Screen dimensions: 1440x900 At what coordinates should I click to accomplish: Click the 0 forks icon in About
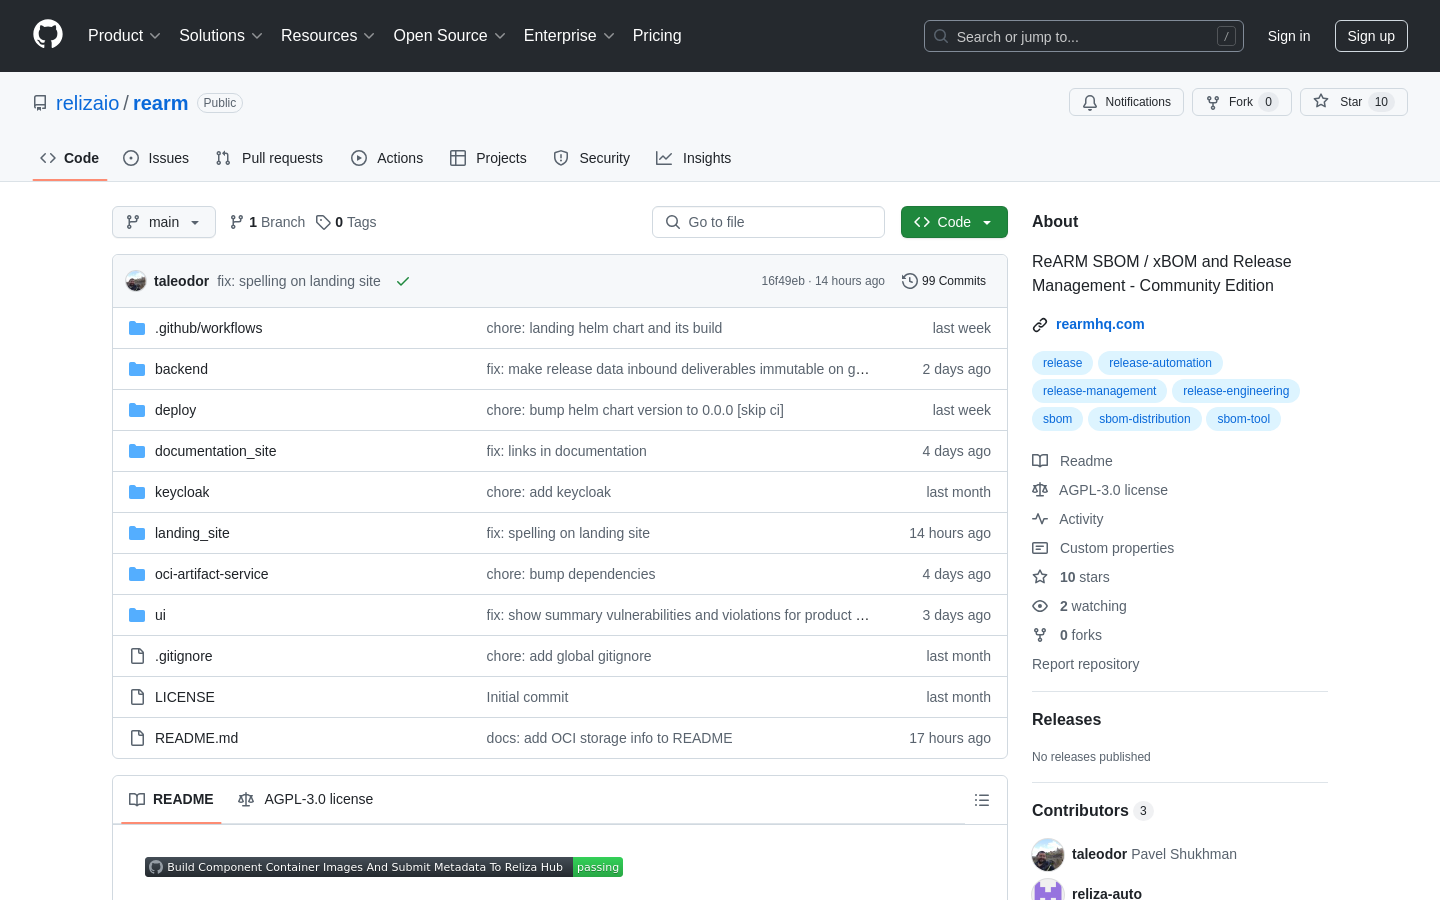click(x=1040, y=635)
